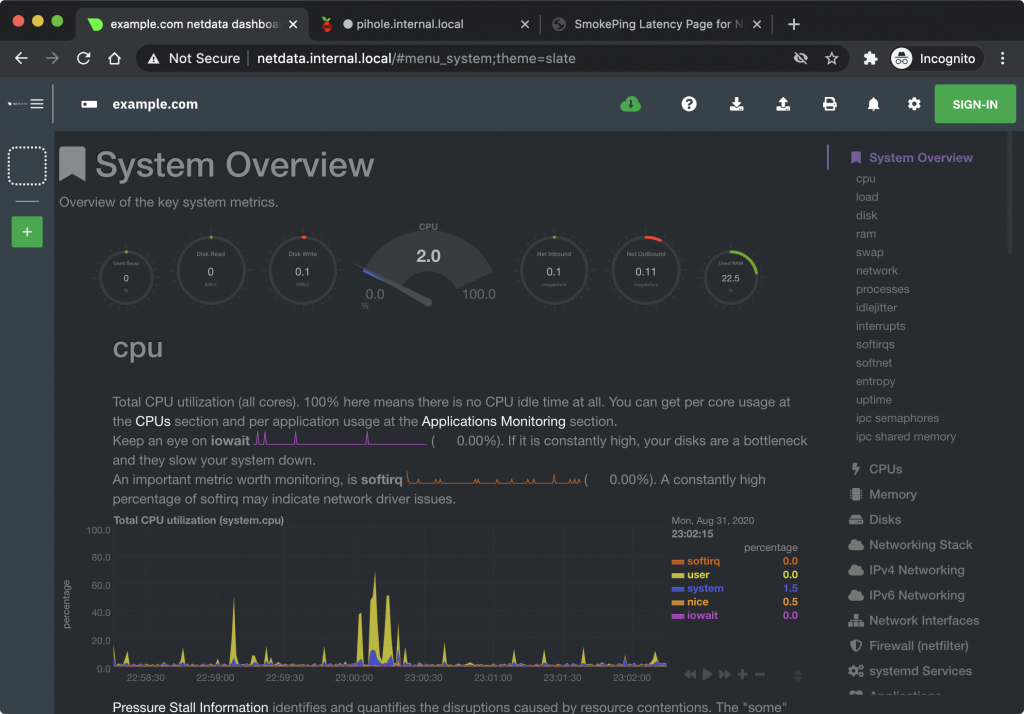Click the export snapshot upload icon
This screenshot has height=714, width=1024.
[783, 104]
